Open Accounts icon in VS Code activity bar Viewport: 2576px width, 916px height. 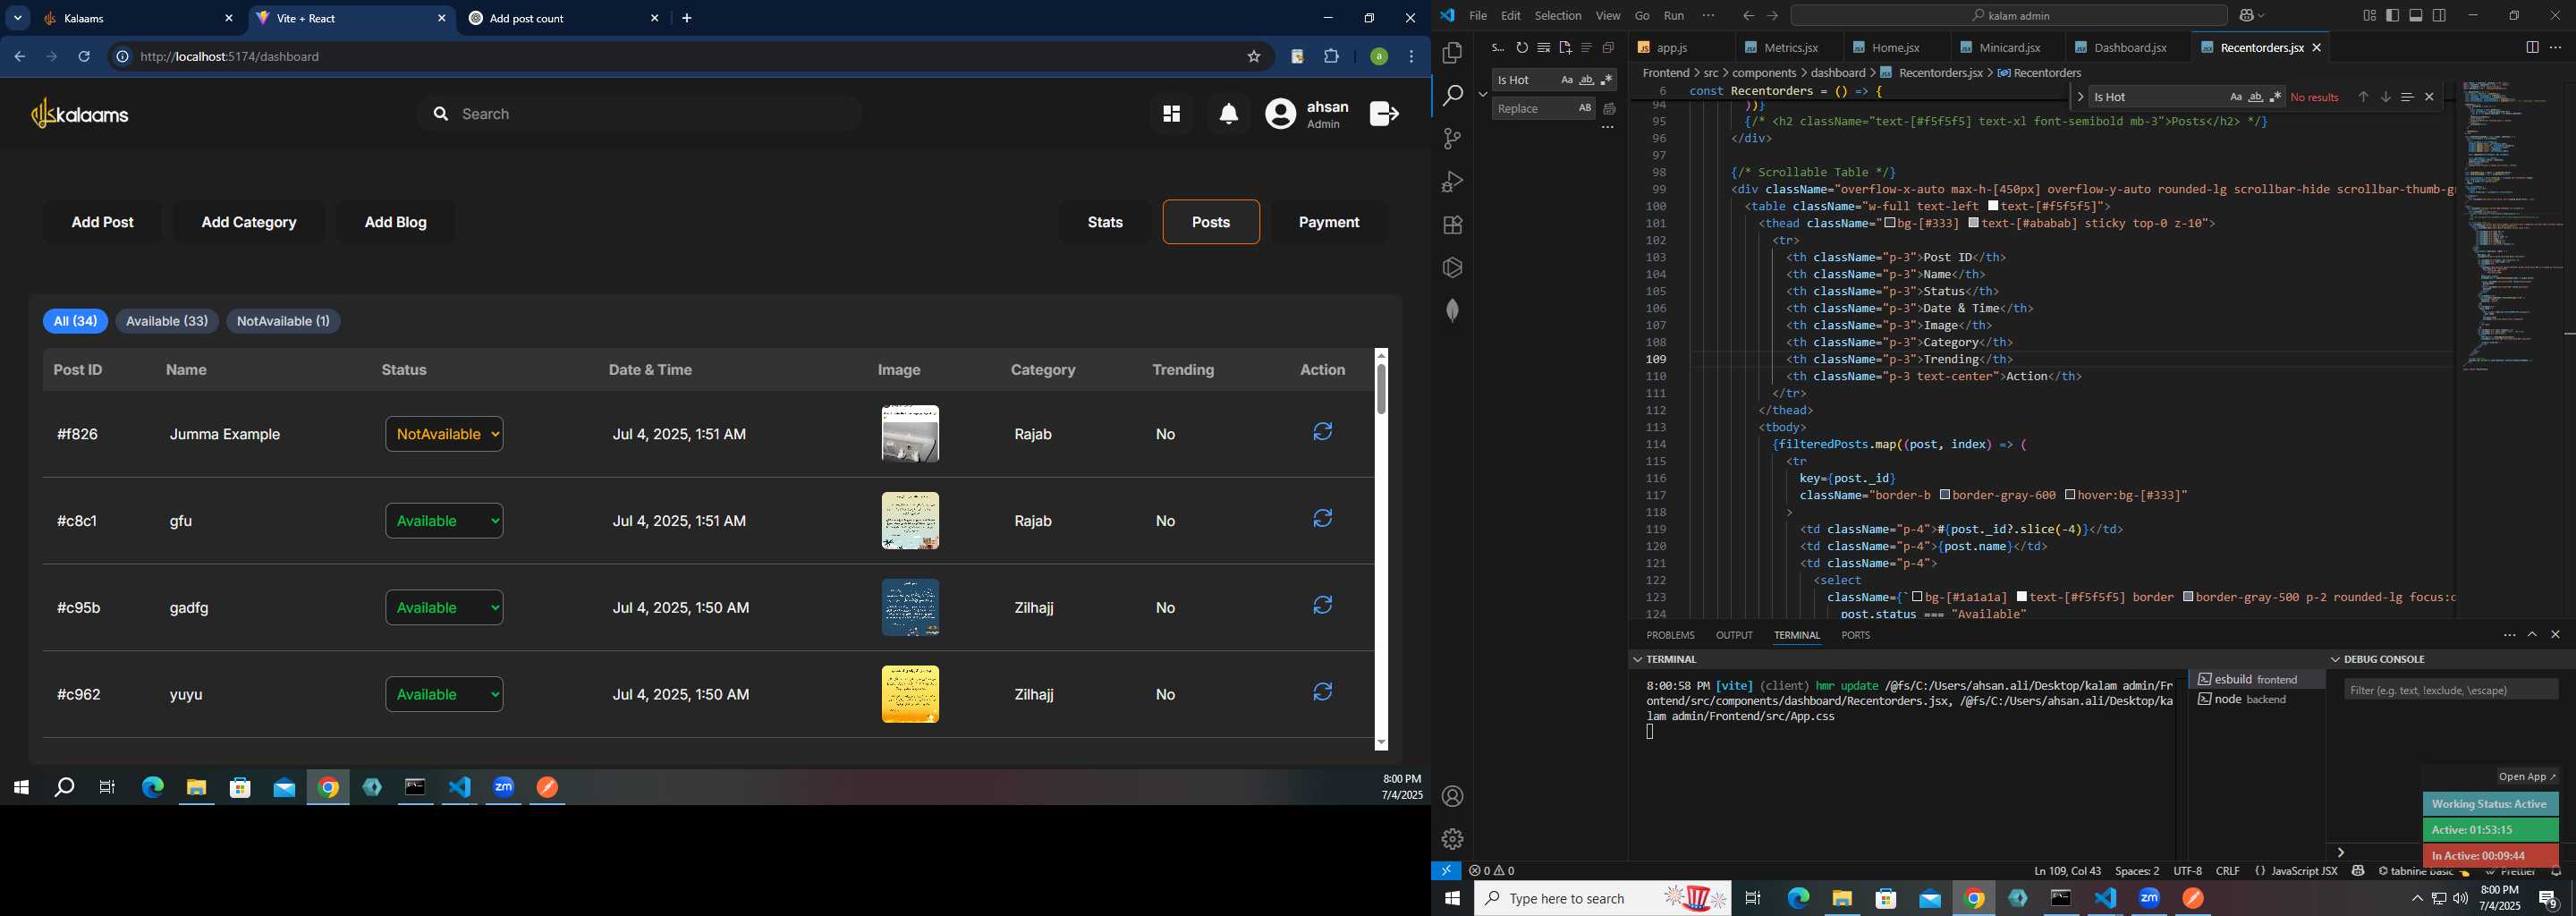tap(1452, 797)
